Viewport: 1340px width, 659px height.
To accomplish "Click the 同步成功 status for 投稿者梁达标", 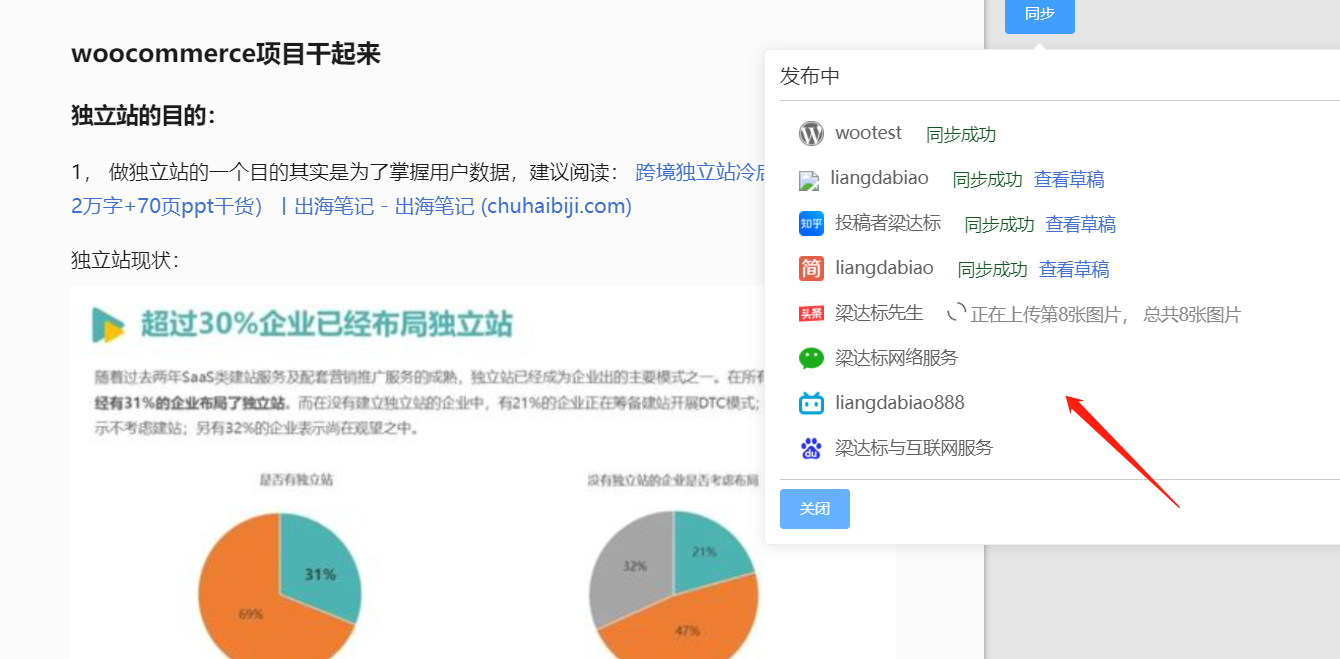I will pos(999,224).
